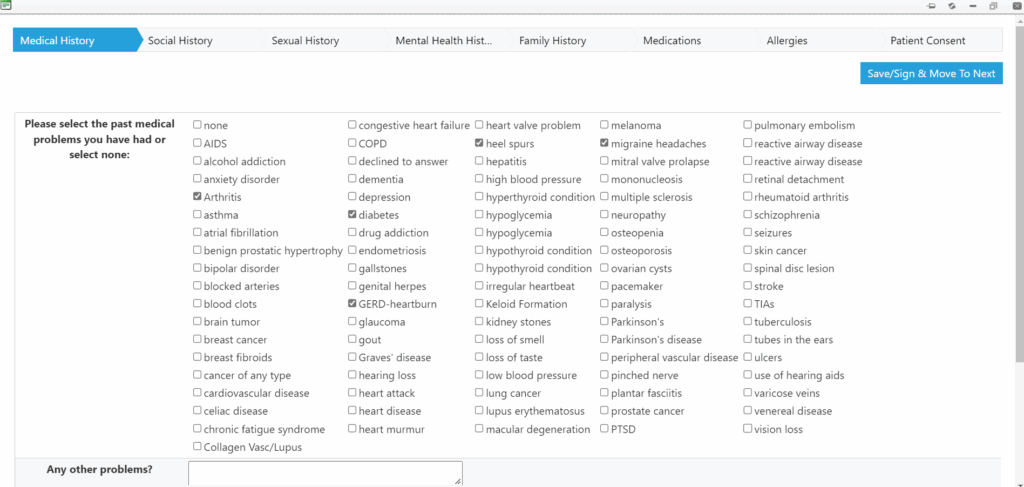Go to the Allergies tab
The height and width of the screenshot is (487, 1024).
click(x=786, y=41)
